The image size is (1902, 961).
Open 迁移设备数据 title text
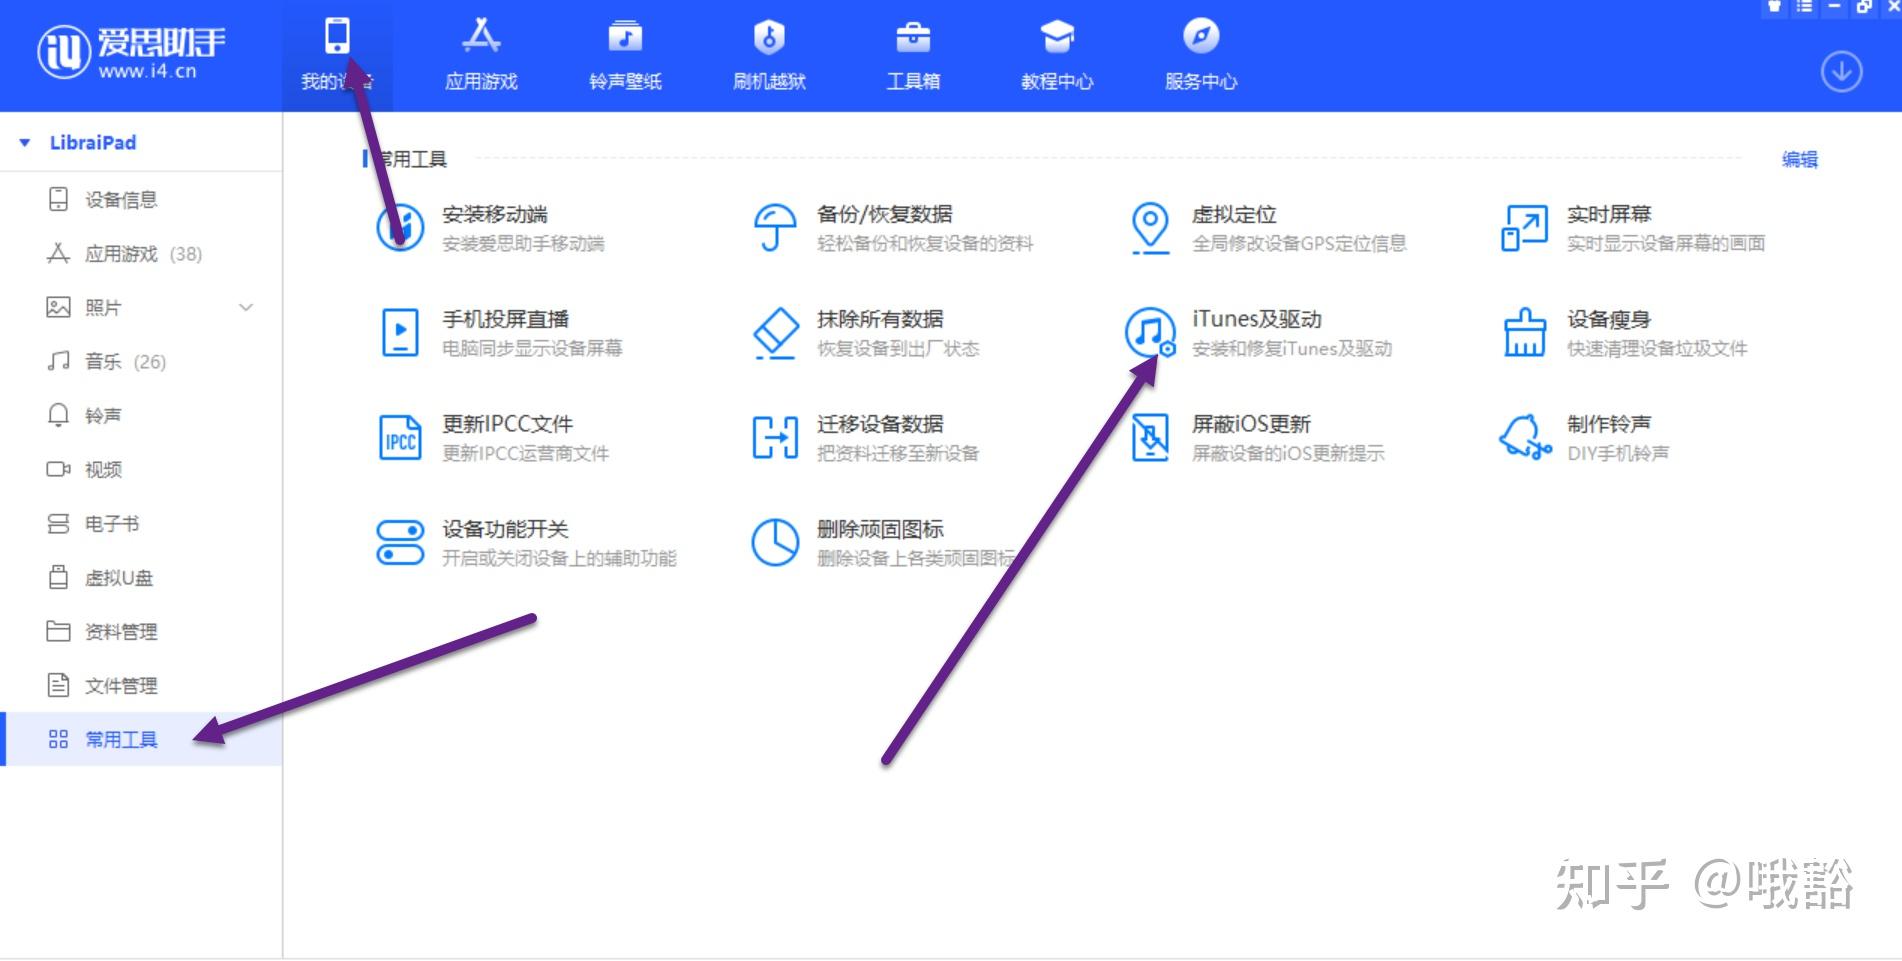click(880, 424)
